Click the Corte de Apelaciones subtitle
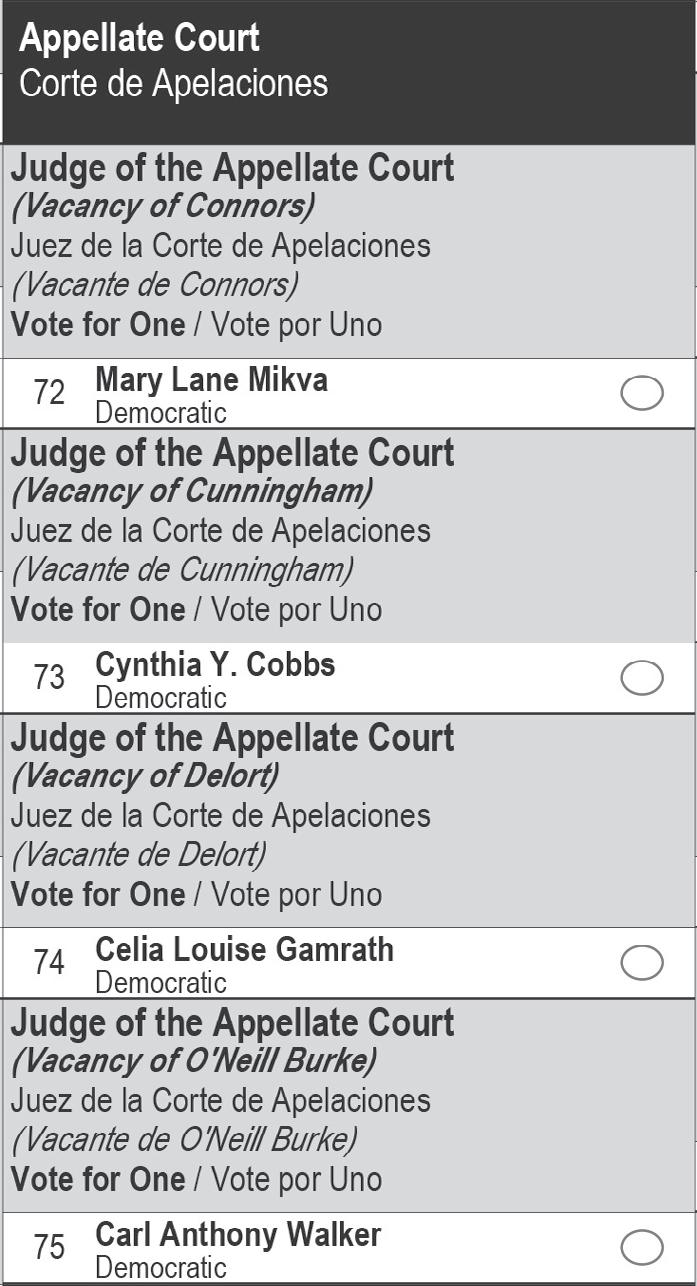This screenshot has width=697, height=1286. 173,83
